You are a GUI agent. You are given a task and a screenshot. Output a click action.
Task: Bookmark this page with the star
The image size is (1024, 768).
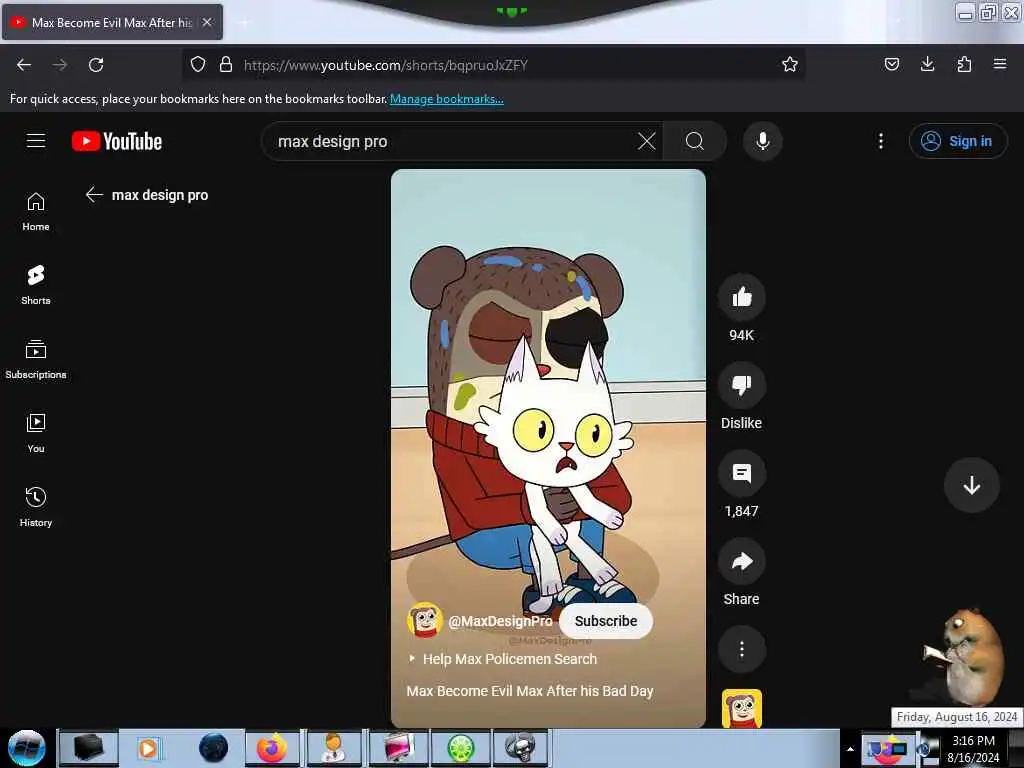790,64
